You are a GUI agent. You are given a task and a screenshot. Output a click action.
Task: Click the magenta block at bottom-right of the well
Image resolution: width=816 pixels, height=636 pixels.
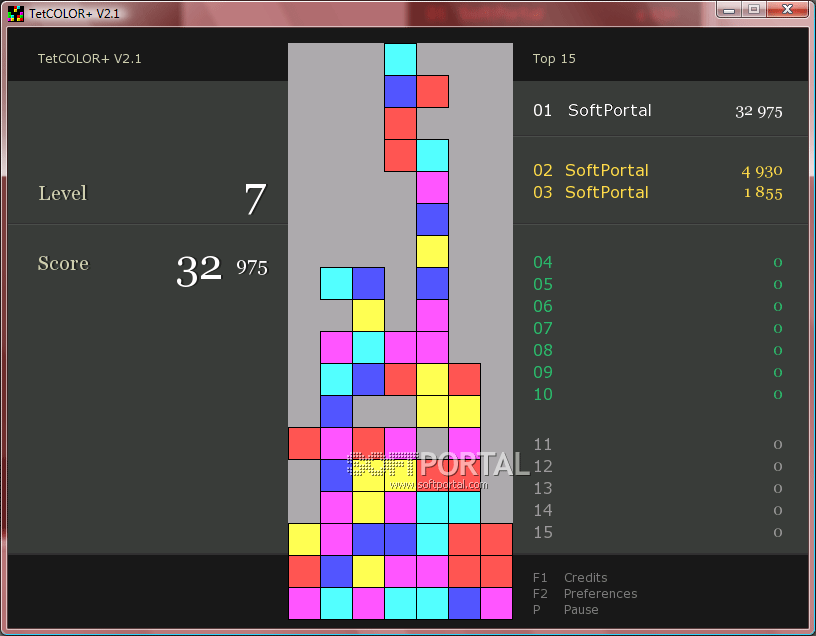(x=496, y=603)
